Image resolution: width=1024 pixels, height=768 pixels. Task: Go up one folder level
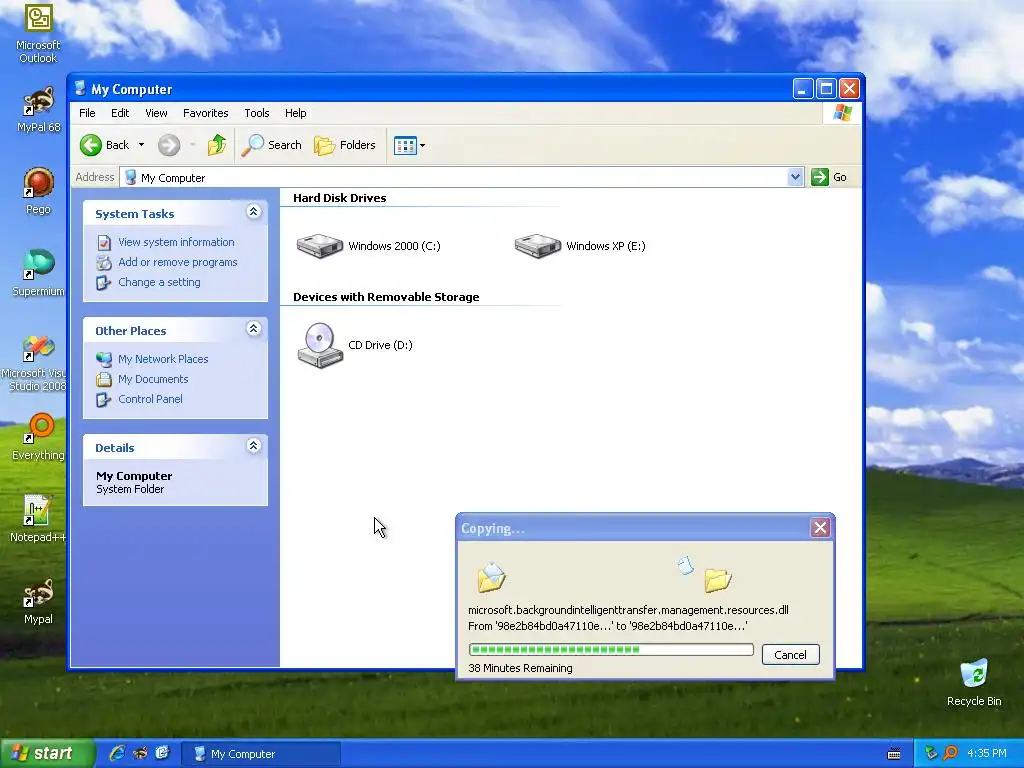(x=217, y=145)
